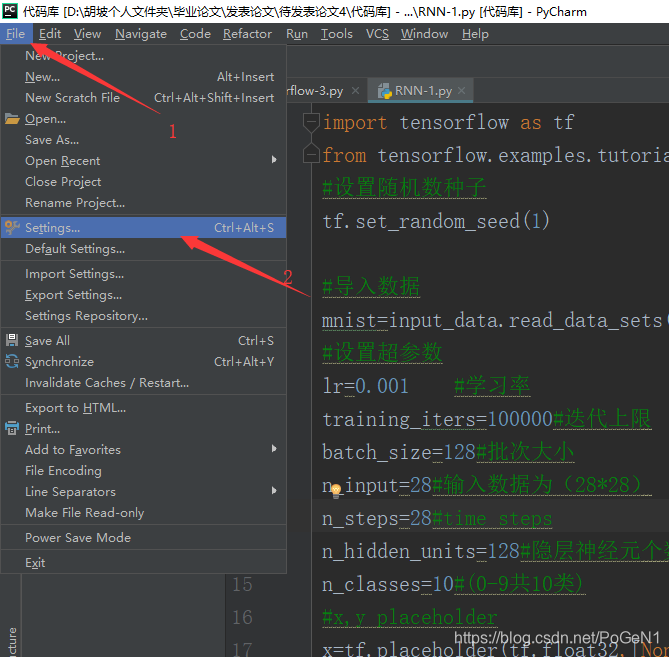Viewport: 669px width, 657px height.
Task: Select Save All menu item
Action: coord(143,340)
